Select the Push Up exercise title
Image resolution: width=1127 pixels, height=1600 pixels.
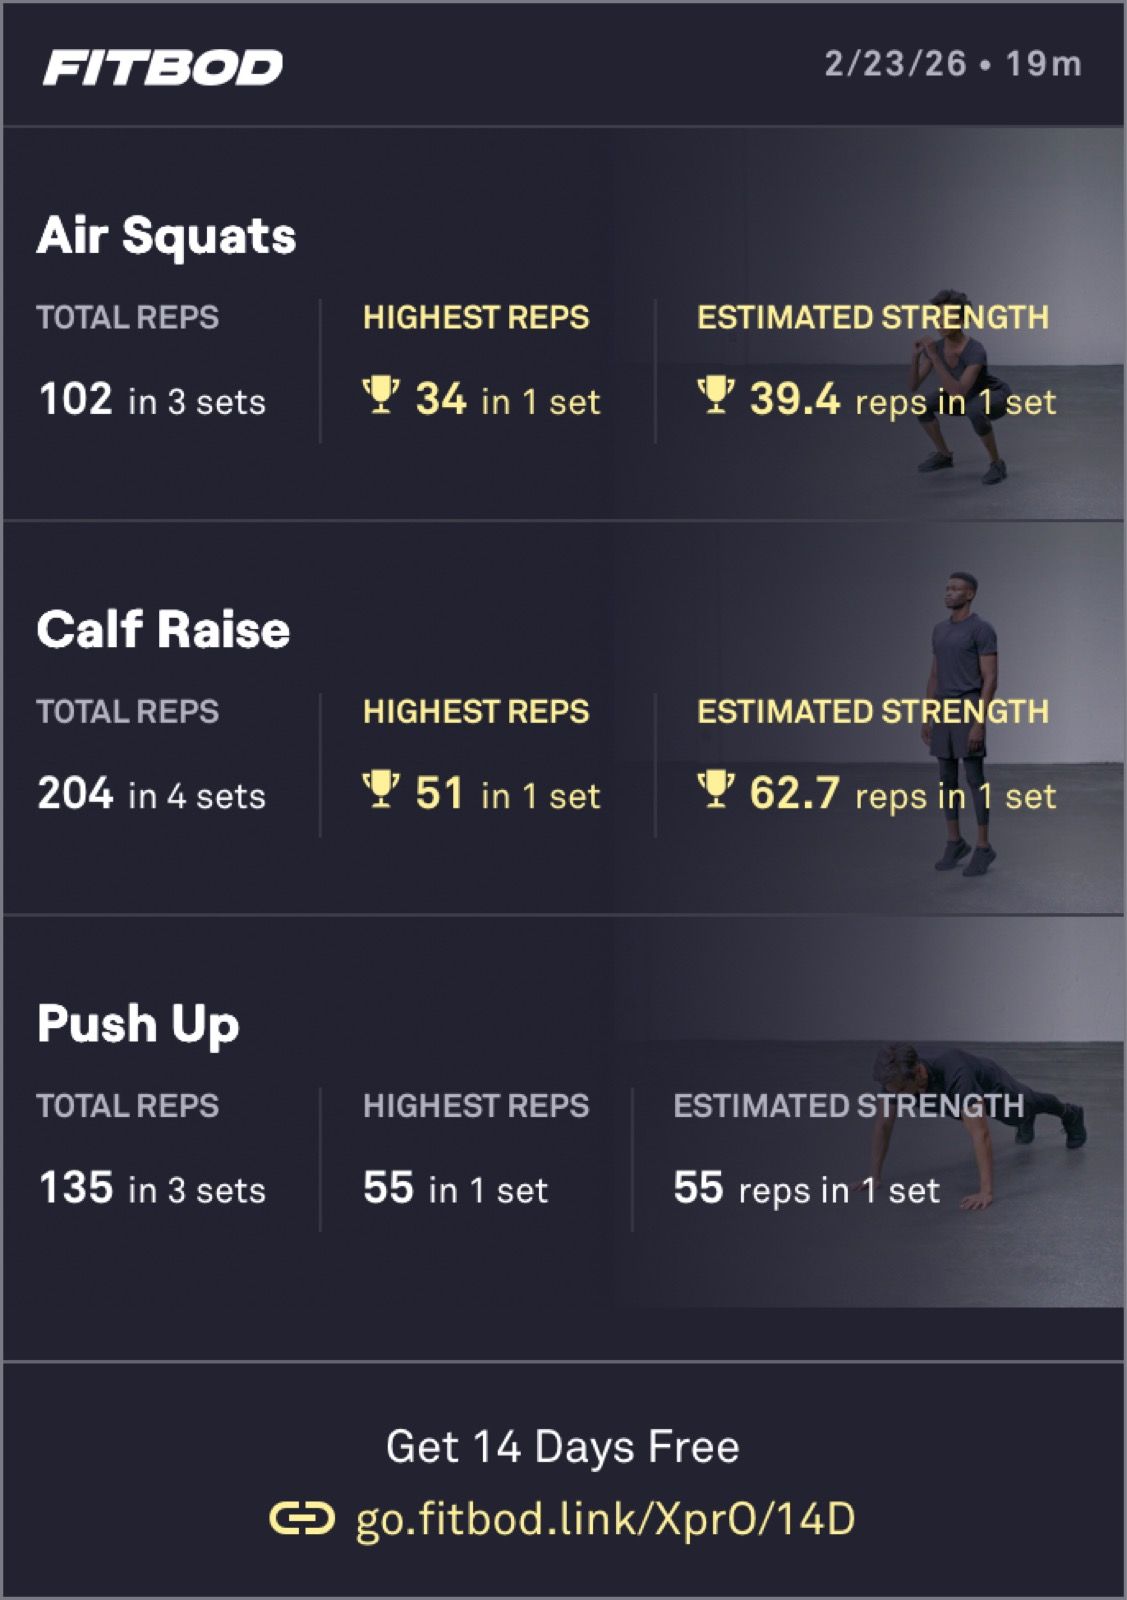tap(138, 1024)
